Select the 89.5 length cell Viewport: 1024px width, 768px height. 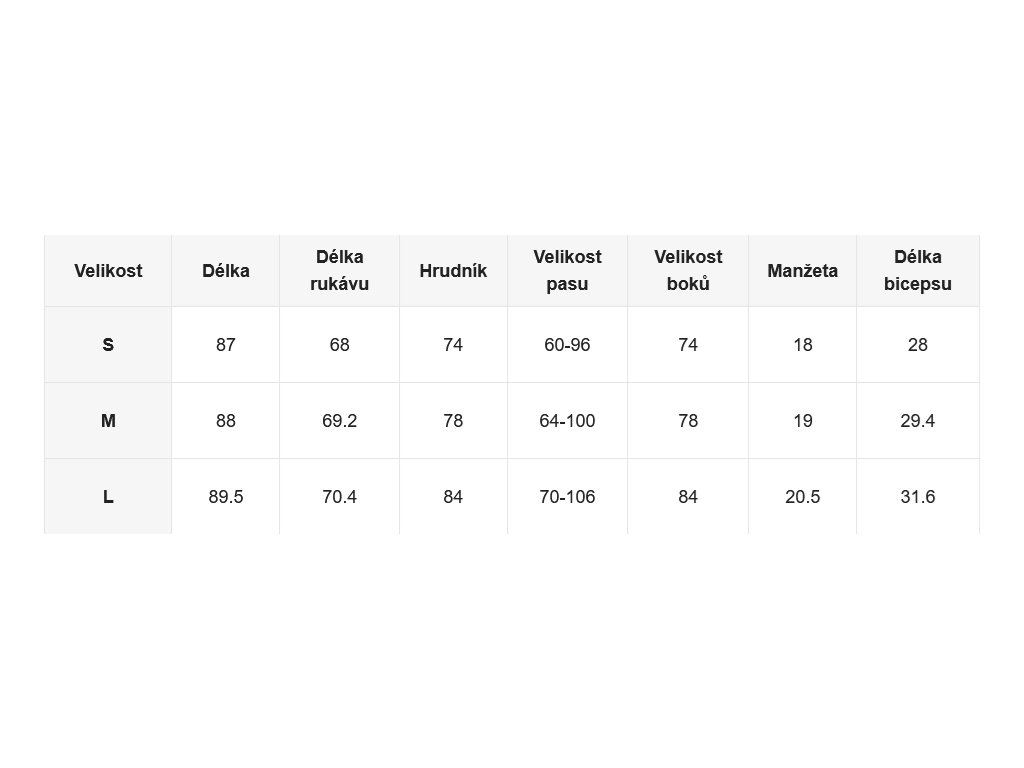[225, 496]
